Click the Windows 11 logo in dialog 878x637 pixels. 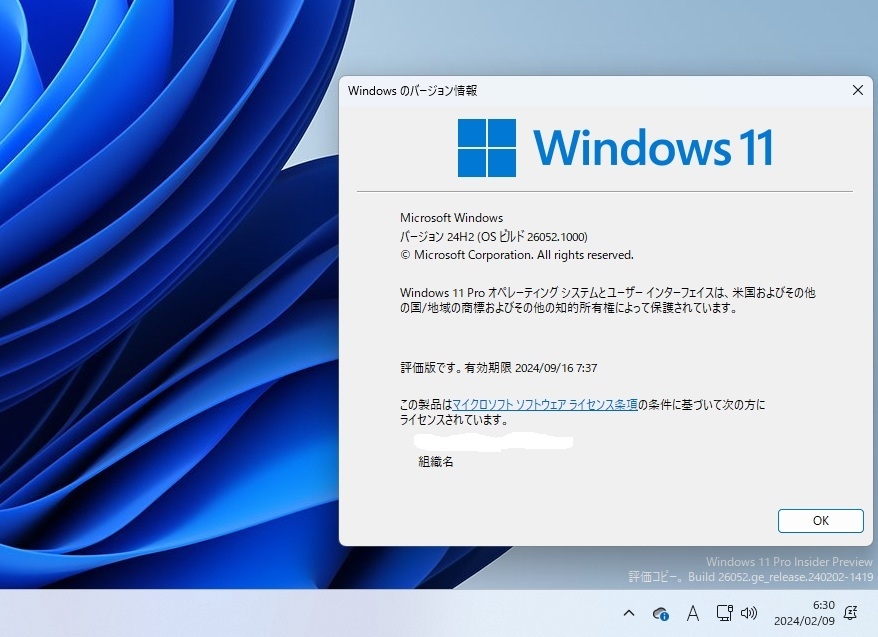pyautogui.click(x=616, y=148)
